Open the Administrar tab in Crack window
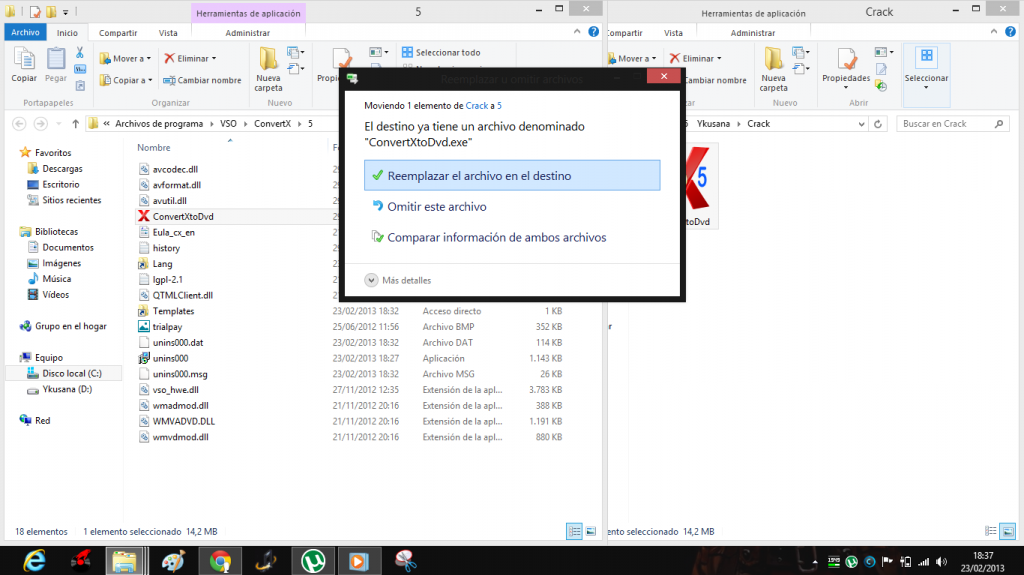The width and height of the screenshot is (1024, 575). (x=752, y=33)
